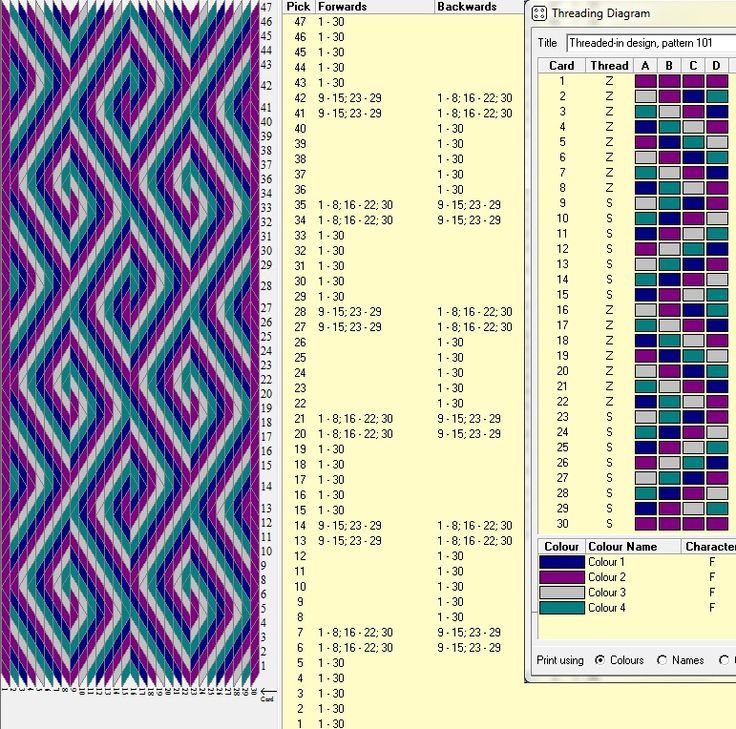Click Forwards cell of pick 7
736x729 pixels.
point(355,632)
